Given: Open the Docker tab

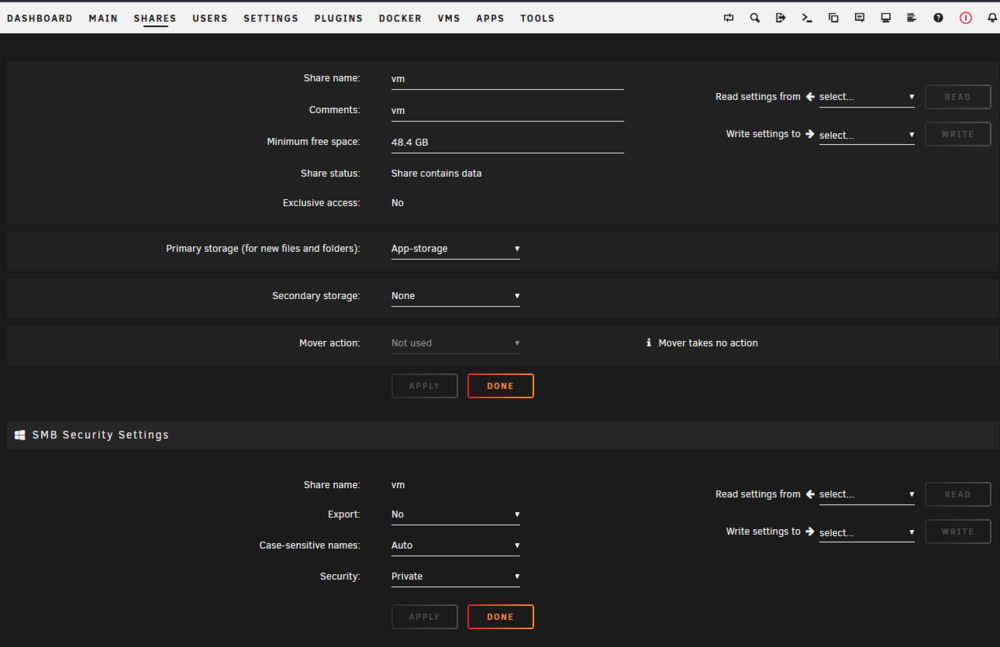Looking at the screenshot, I should click(400, 19).
